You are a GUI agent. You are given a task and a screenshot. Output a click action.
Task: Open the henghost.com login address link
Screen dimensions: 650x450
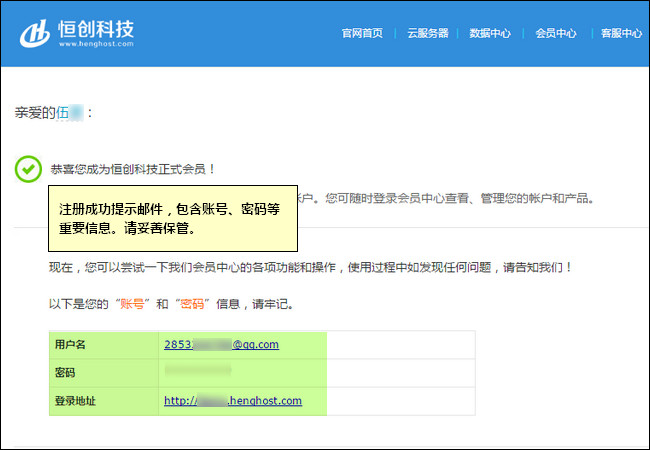coord(232,401)
